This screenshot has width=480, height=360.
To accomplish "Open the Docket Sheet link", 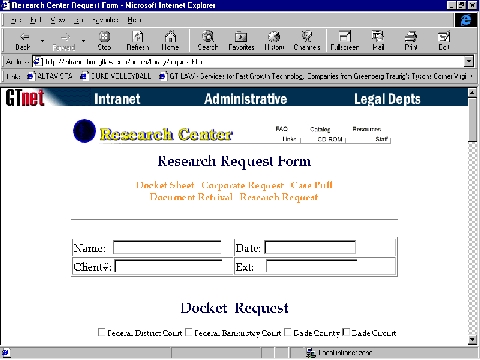I will point(165,185).
